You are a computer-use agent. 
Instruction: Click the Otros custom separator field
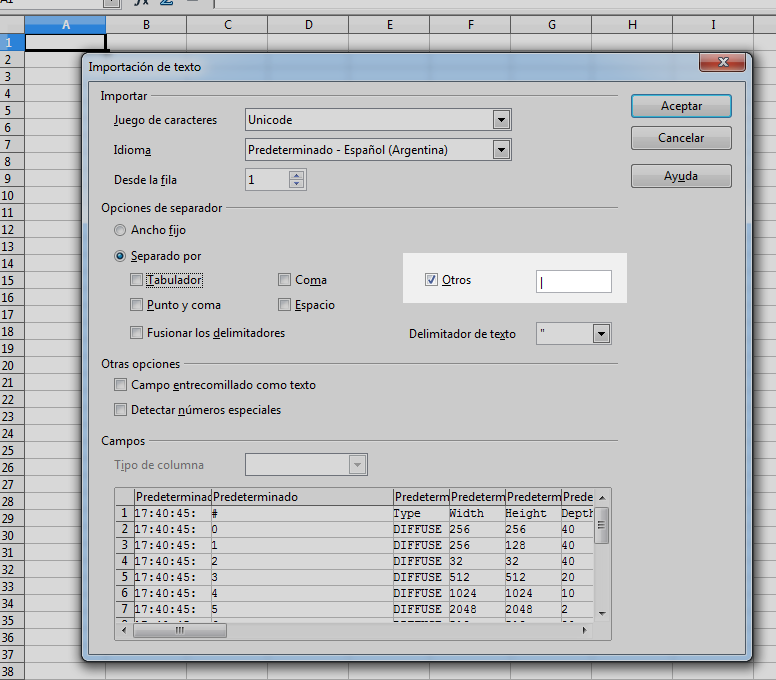[574, 282]
